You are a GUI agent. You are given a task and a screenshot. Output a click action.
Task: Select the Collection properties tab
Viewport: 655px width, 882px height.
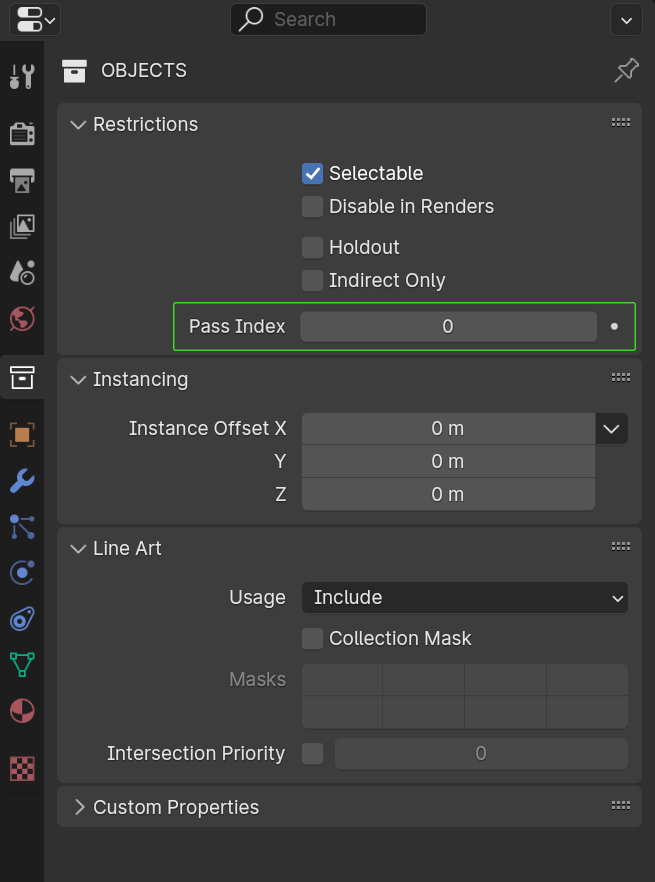(23, 377)
